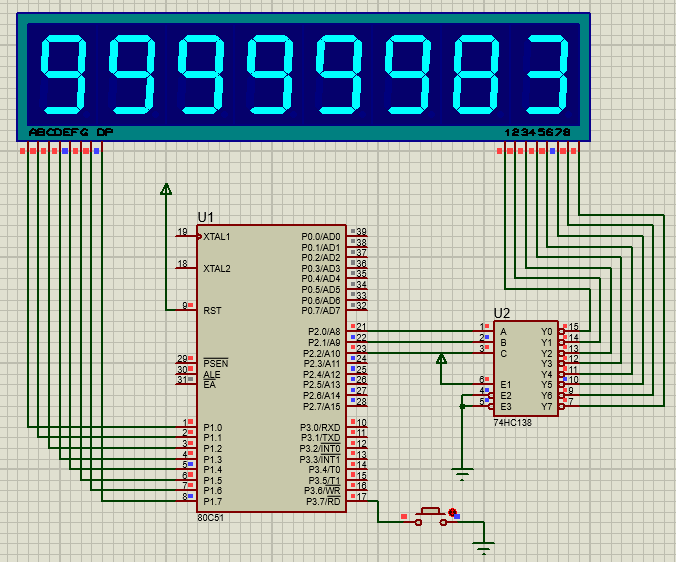
Task: Click the Y4 output label on U2
Action: coord(547,374)
